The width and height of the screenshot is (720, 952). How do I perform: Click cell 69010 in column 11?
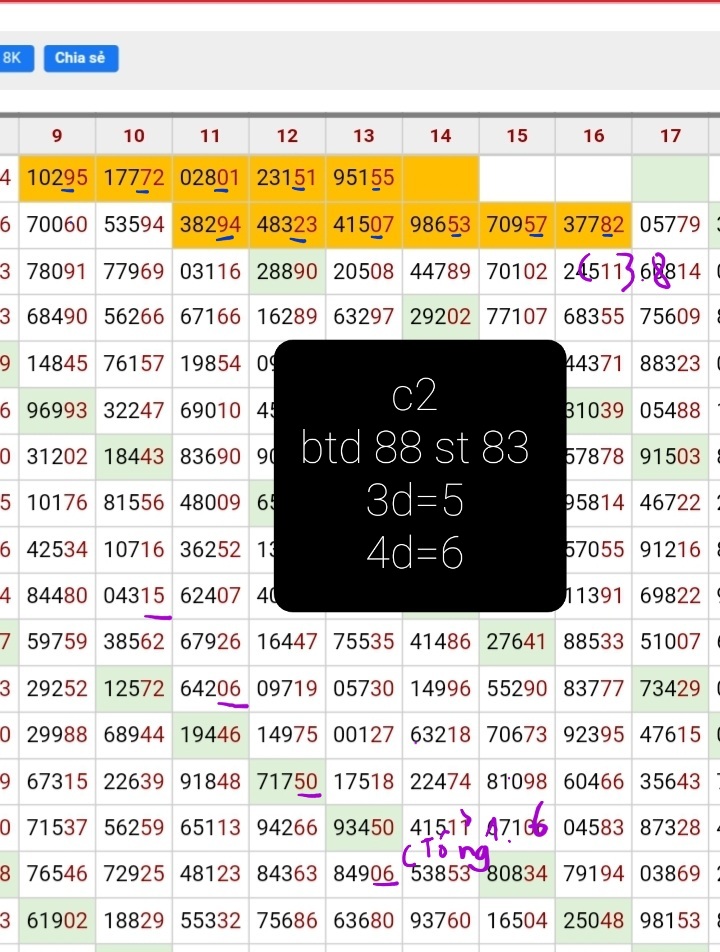pos(210,411)
